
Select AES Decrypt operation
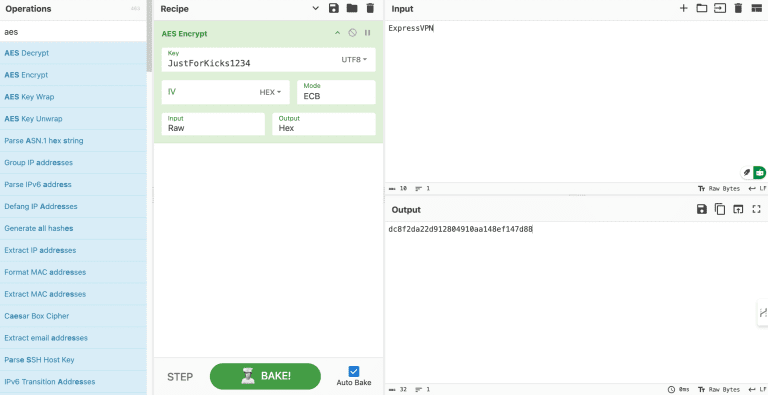[73, 53]
